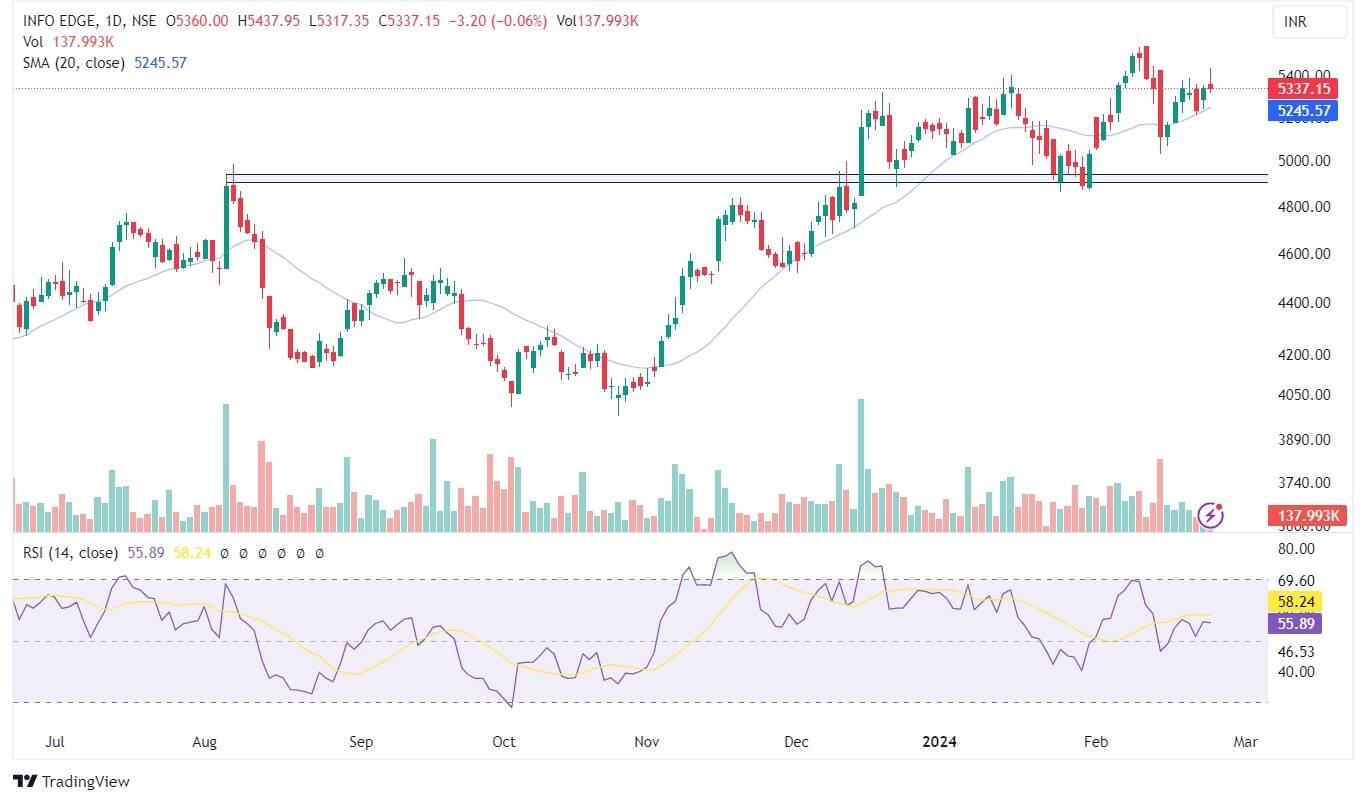This screenshot has width=1366, height=803.
Task: Open the INR currency selector
Action: point(1309,22)
